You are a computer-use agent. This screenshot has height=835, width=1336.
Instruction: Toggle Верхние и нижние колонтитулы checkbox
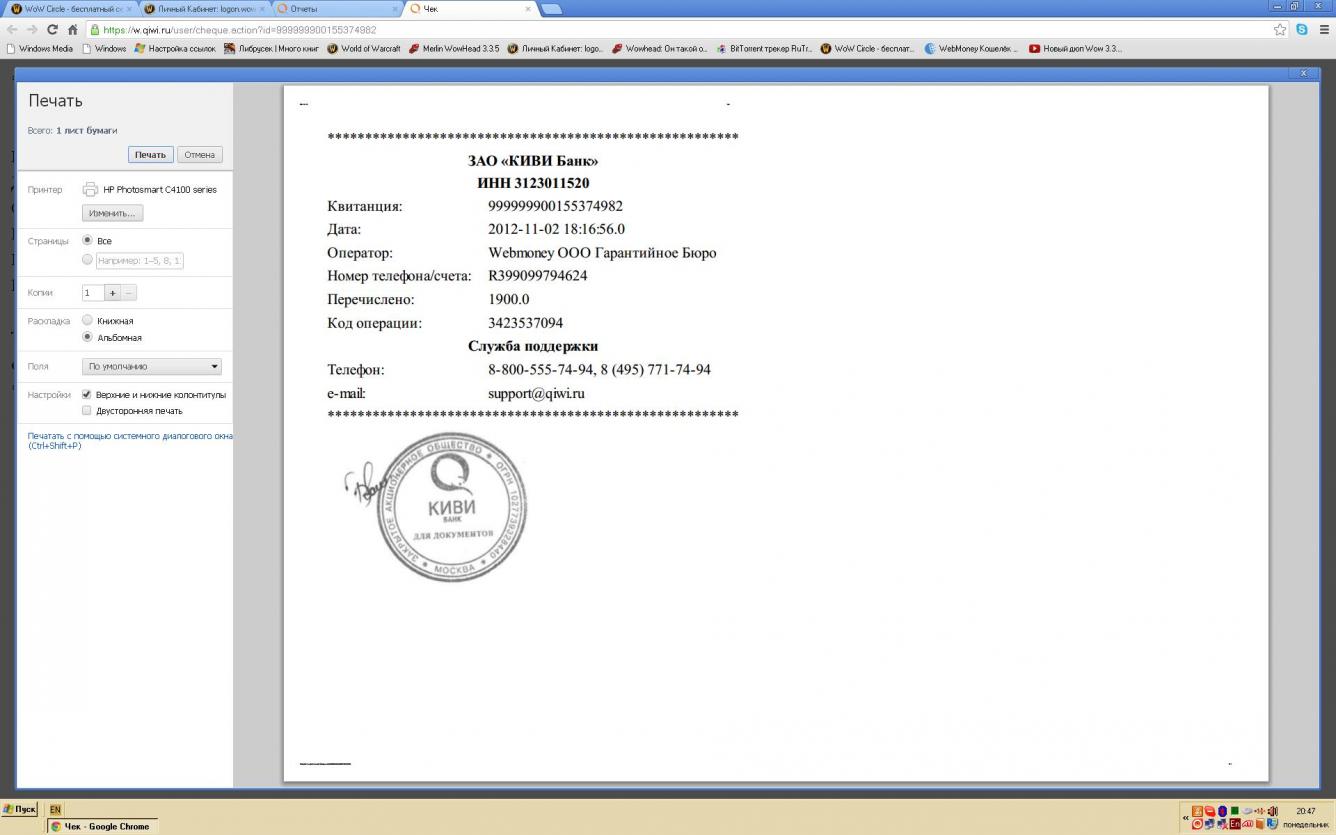tap(87, 395)
